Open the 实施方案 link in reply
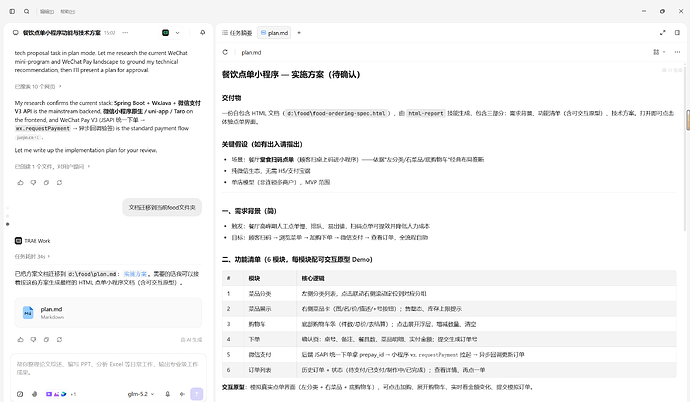 click(x=135, y=274)
